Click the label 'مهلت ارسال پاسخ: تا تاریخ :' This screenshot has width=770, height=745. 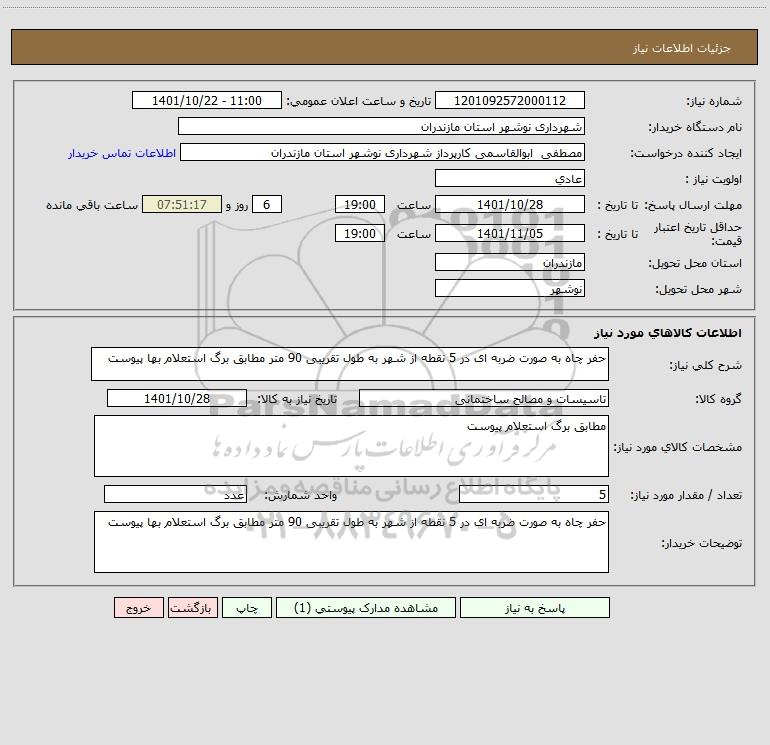(x=669, y=205)
